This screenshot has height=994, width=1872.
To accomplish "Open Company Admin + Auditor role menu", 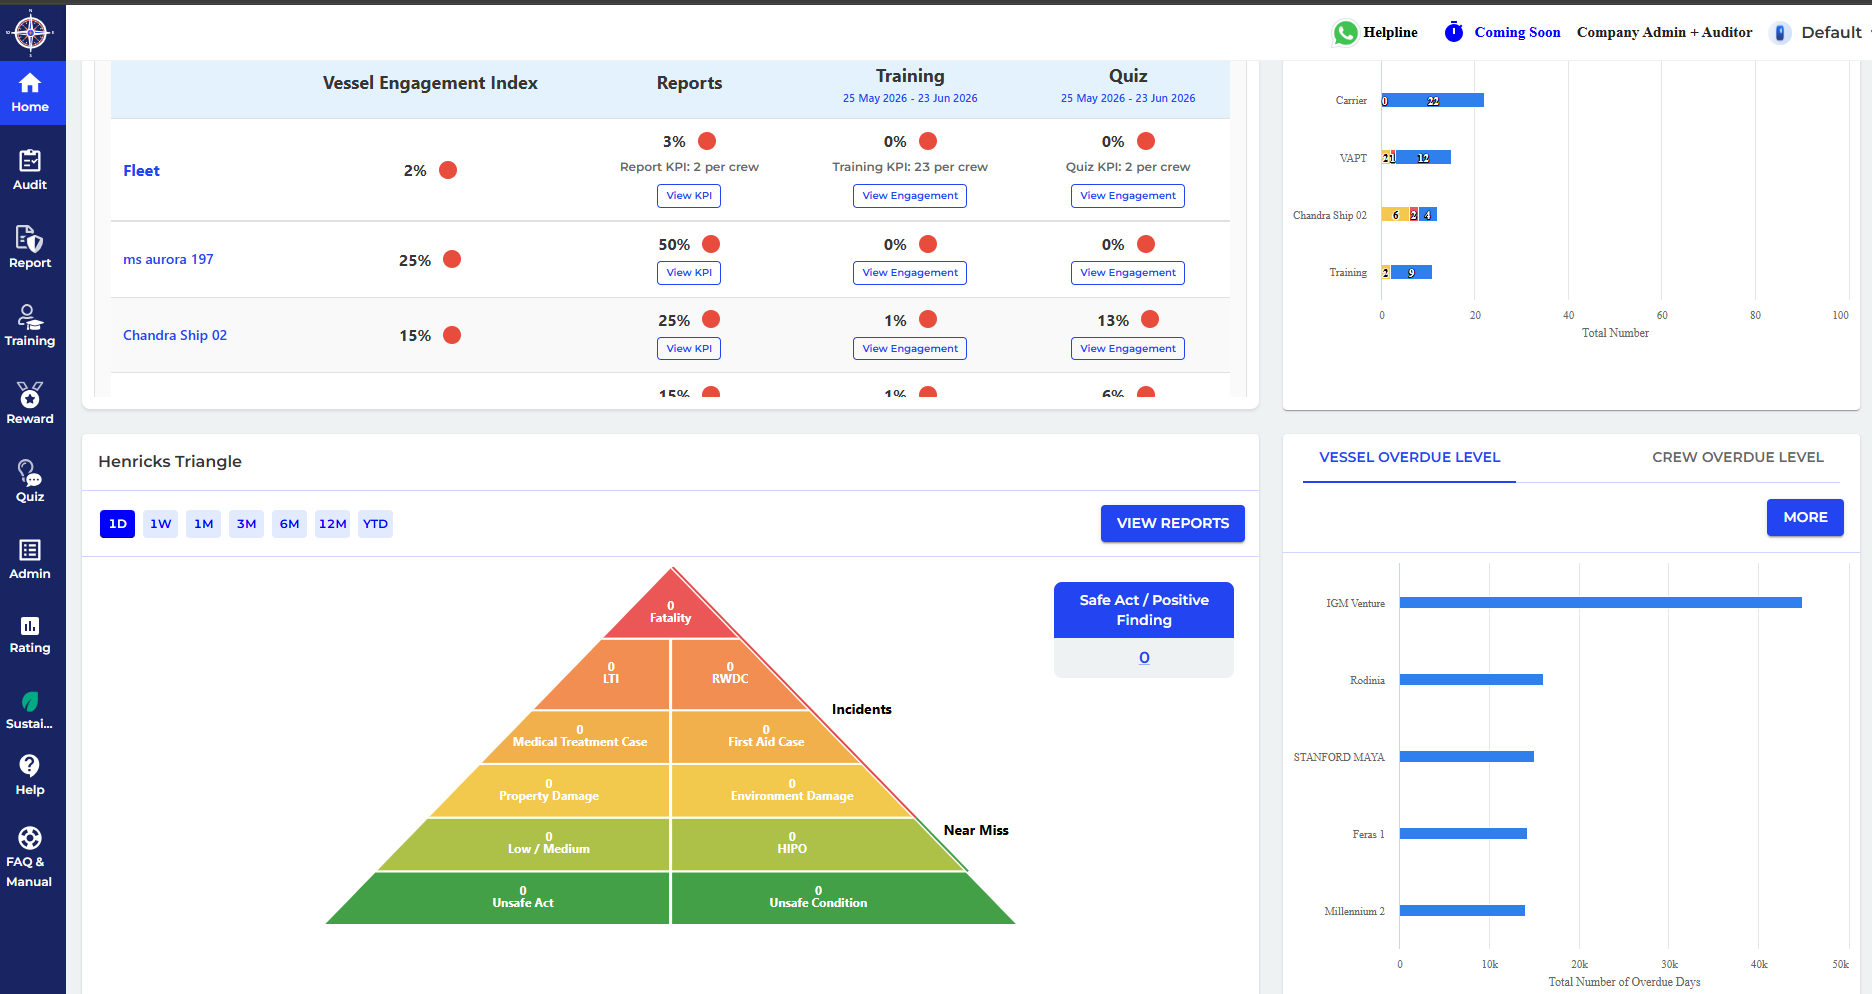I will [1664, 32].
